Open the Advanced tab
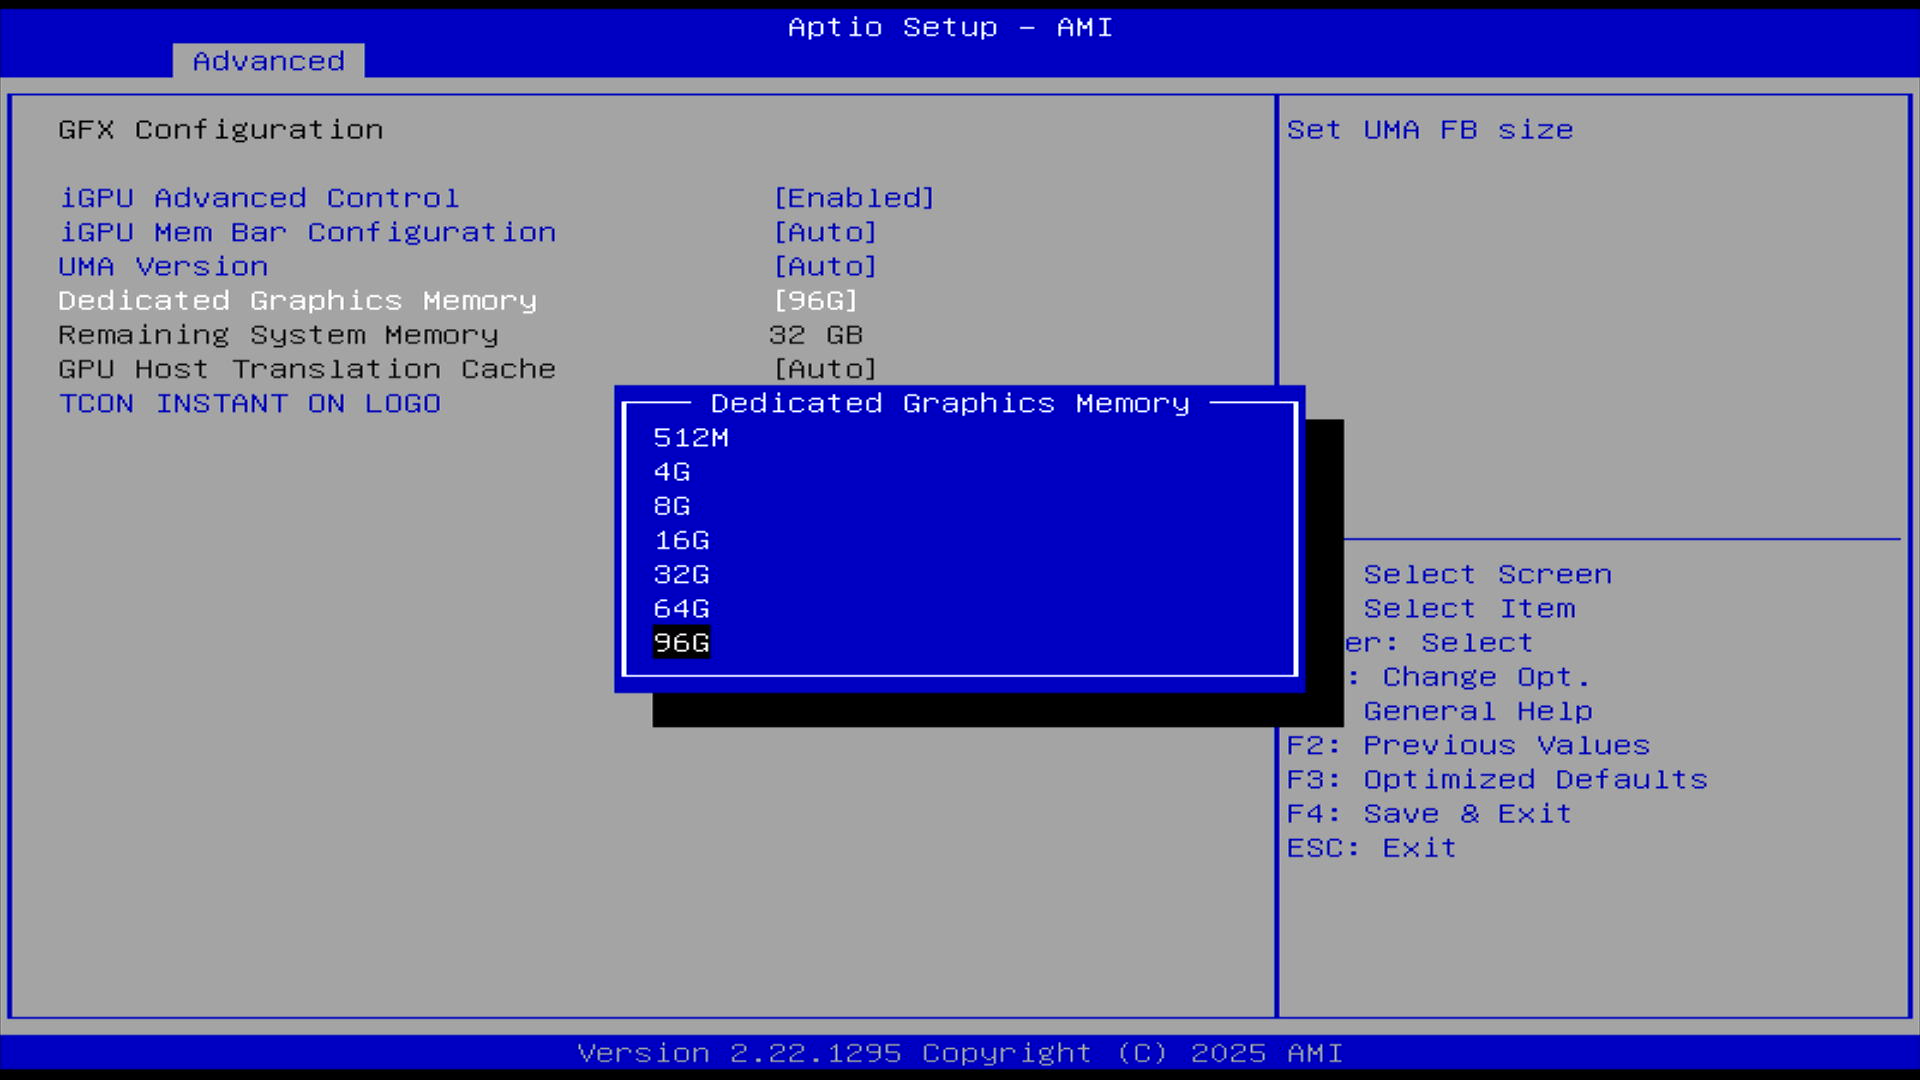Image resolution: width=1920 pixels, height=1080 pixels. pos(268,61)
